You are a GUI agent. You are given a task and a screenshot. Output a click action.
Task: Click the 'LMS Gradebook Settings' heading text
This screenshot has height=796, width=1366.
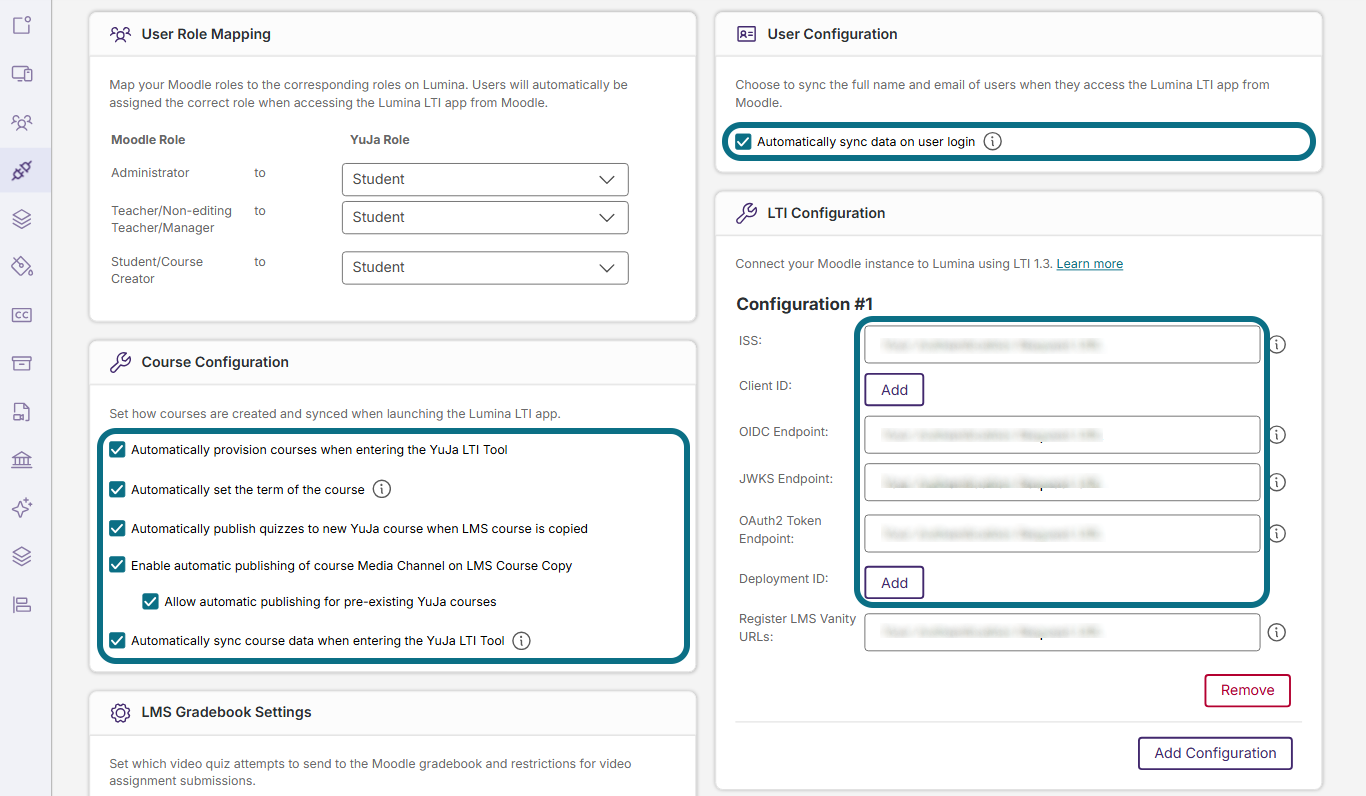coord(226,712)
